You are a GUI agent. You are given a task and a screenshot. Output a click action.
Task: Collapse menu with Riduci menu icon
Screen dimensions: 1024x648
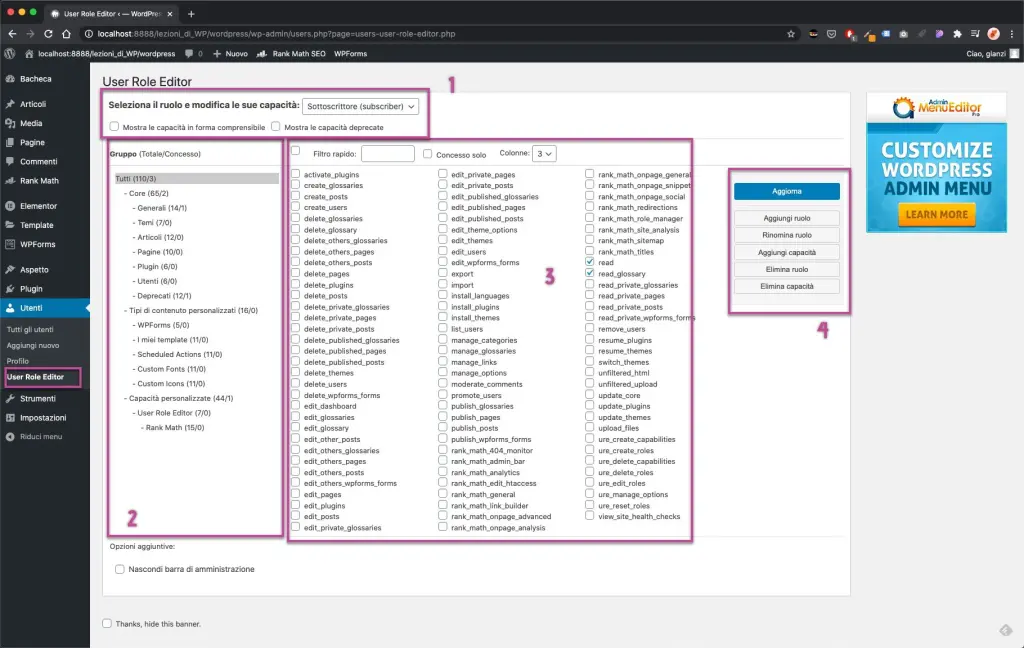[x=10, y=436]
